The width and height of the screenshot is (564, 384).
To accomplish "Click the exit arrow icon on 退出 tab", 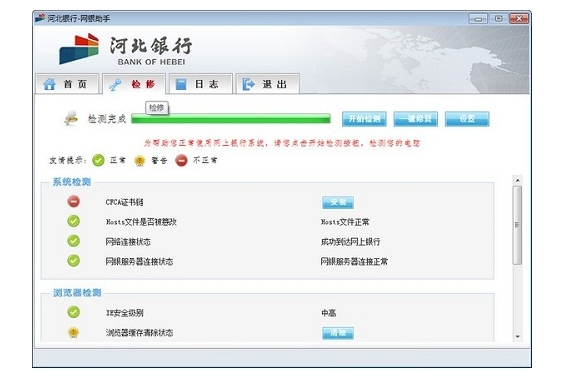I will point(249,84).
